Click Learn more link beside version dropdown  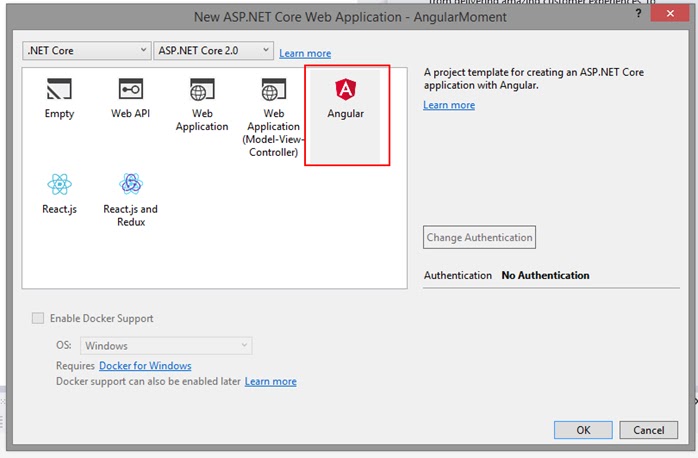click(x=305, y=53)
